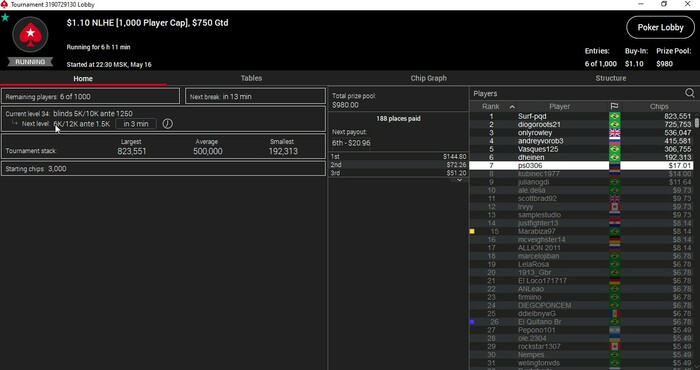Sort by Player column header
Screen dimensions: 700x370
[x=559, y=107]
